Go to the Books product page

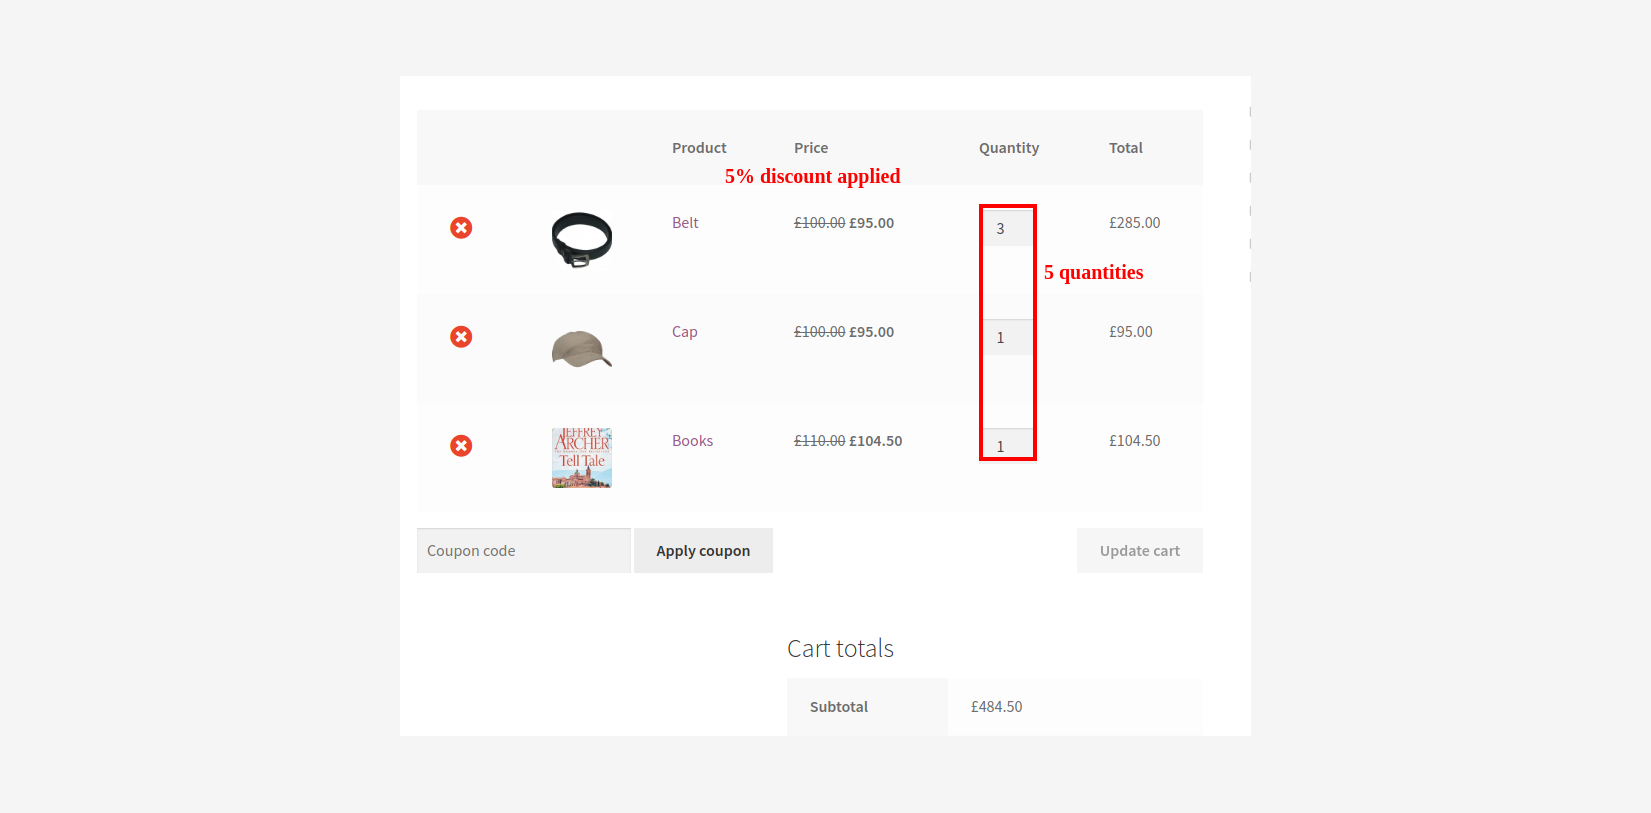coord(692,441)
